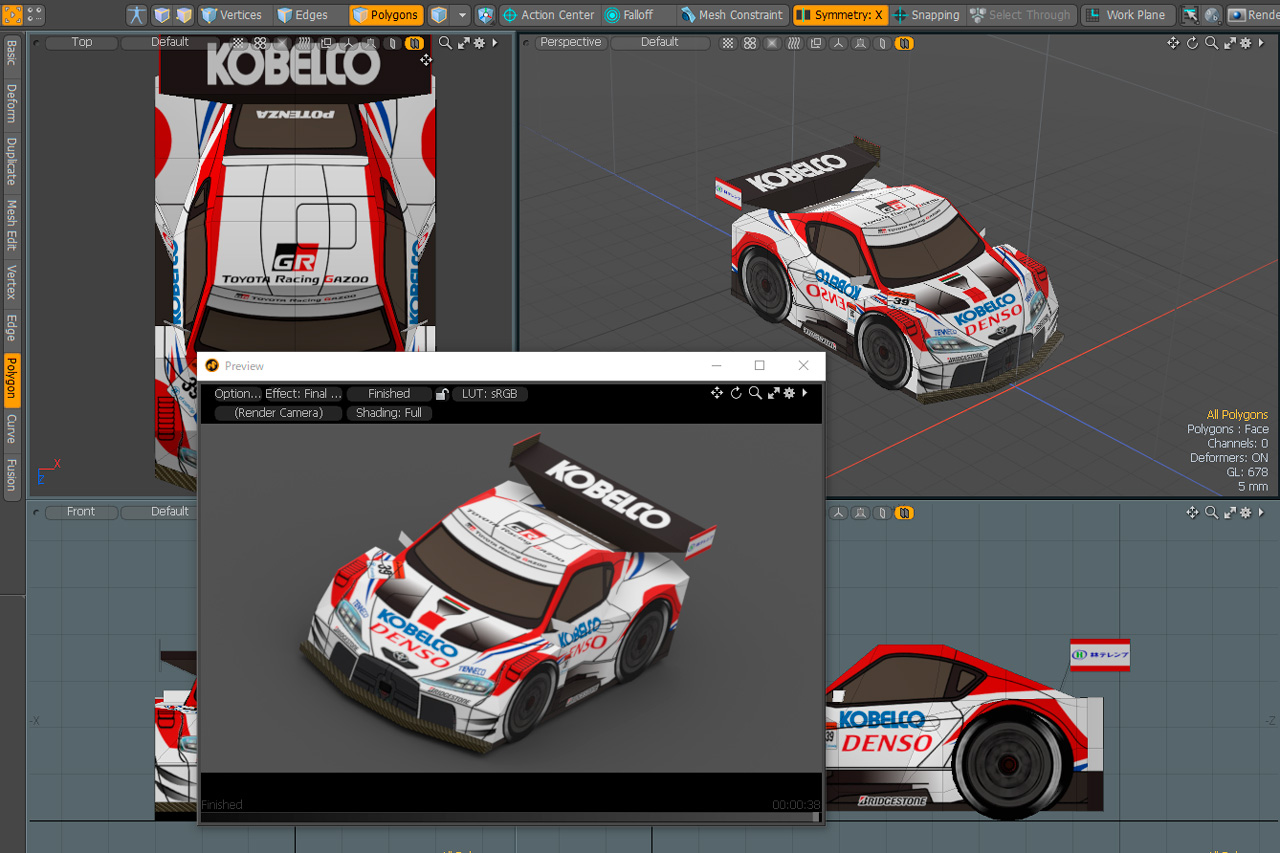Click the axis icon in Perspective viewport header
1280x853 pixels.
click(x=838, y=43)
